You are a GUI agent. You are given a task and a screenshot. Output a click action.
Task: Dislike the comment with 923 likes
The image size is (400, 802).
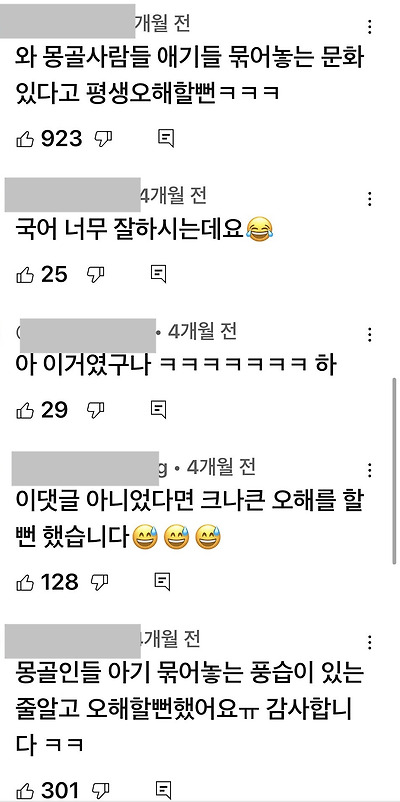click(104, 139)
